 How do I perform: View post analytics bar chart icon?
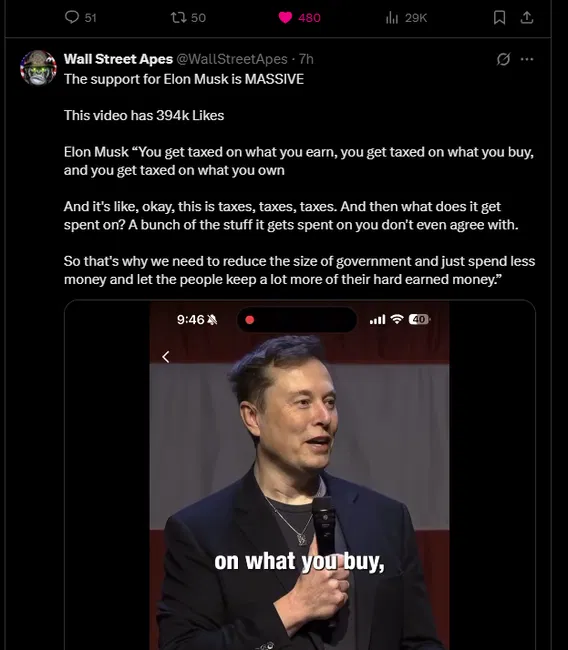click(392, 17)
